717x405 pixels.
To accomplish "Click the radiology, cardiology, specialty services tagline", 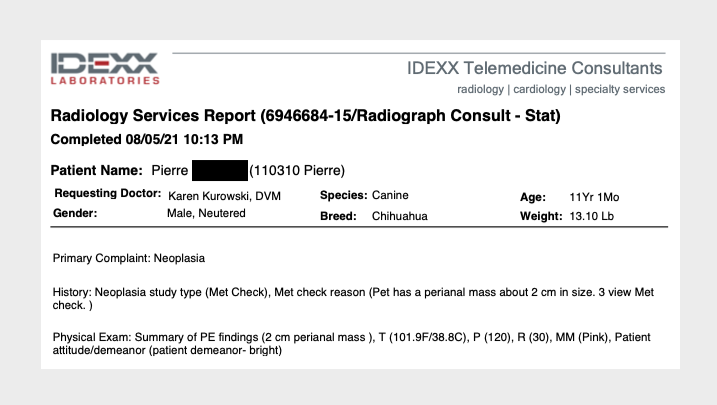I will click(561, 89).
